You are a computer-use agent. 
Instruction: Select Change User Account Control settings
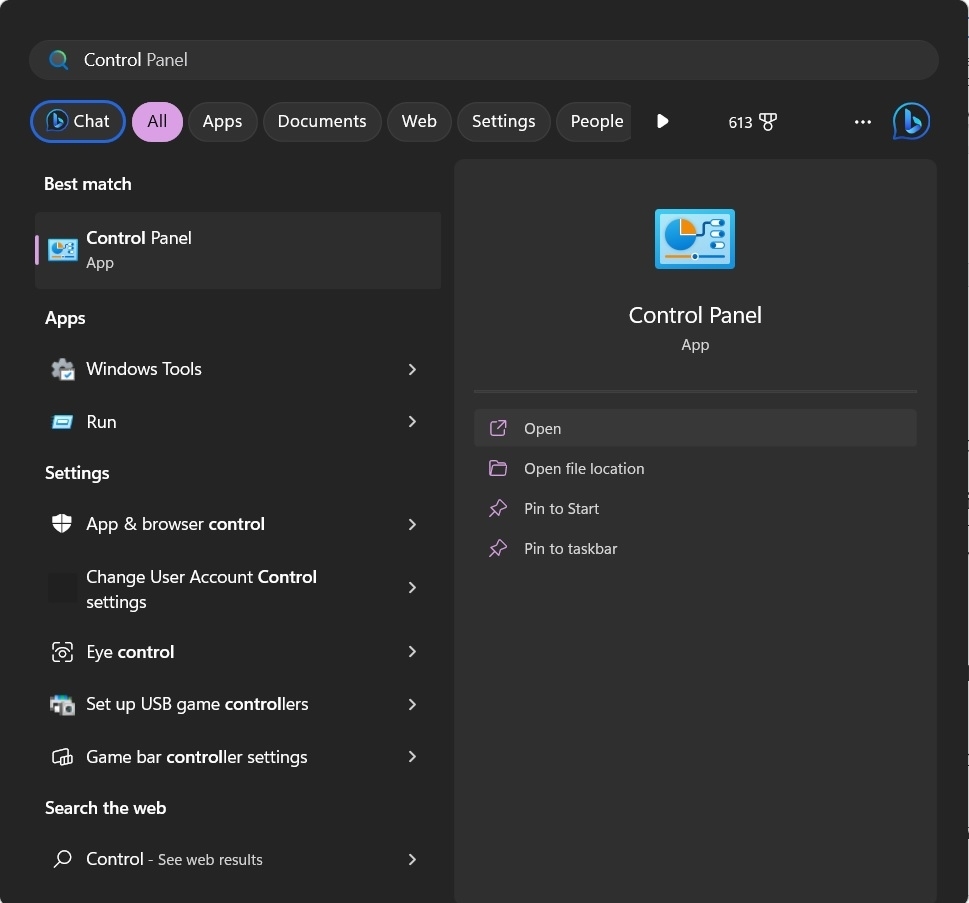pos(238,588)
